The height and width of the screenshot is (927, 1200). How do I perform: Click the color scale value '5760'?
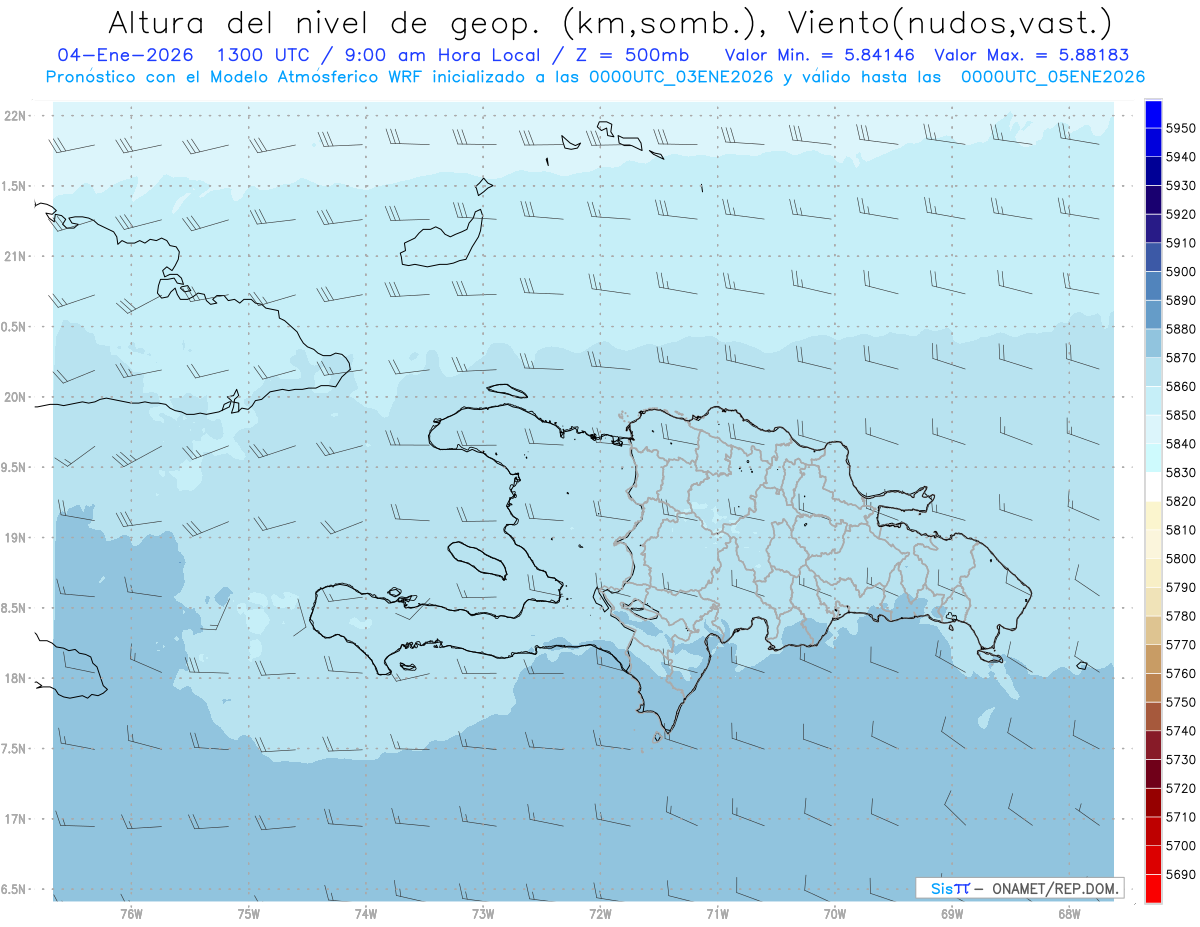click(x=1181, y=673)
